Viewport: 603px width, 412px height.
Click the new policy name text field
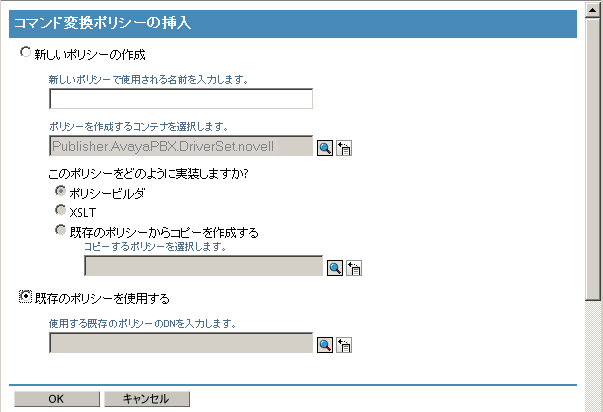(x=180, y=99)
